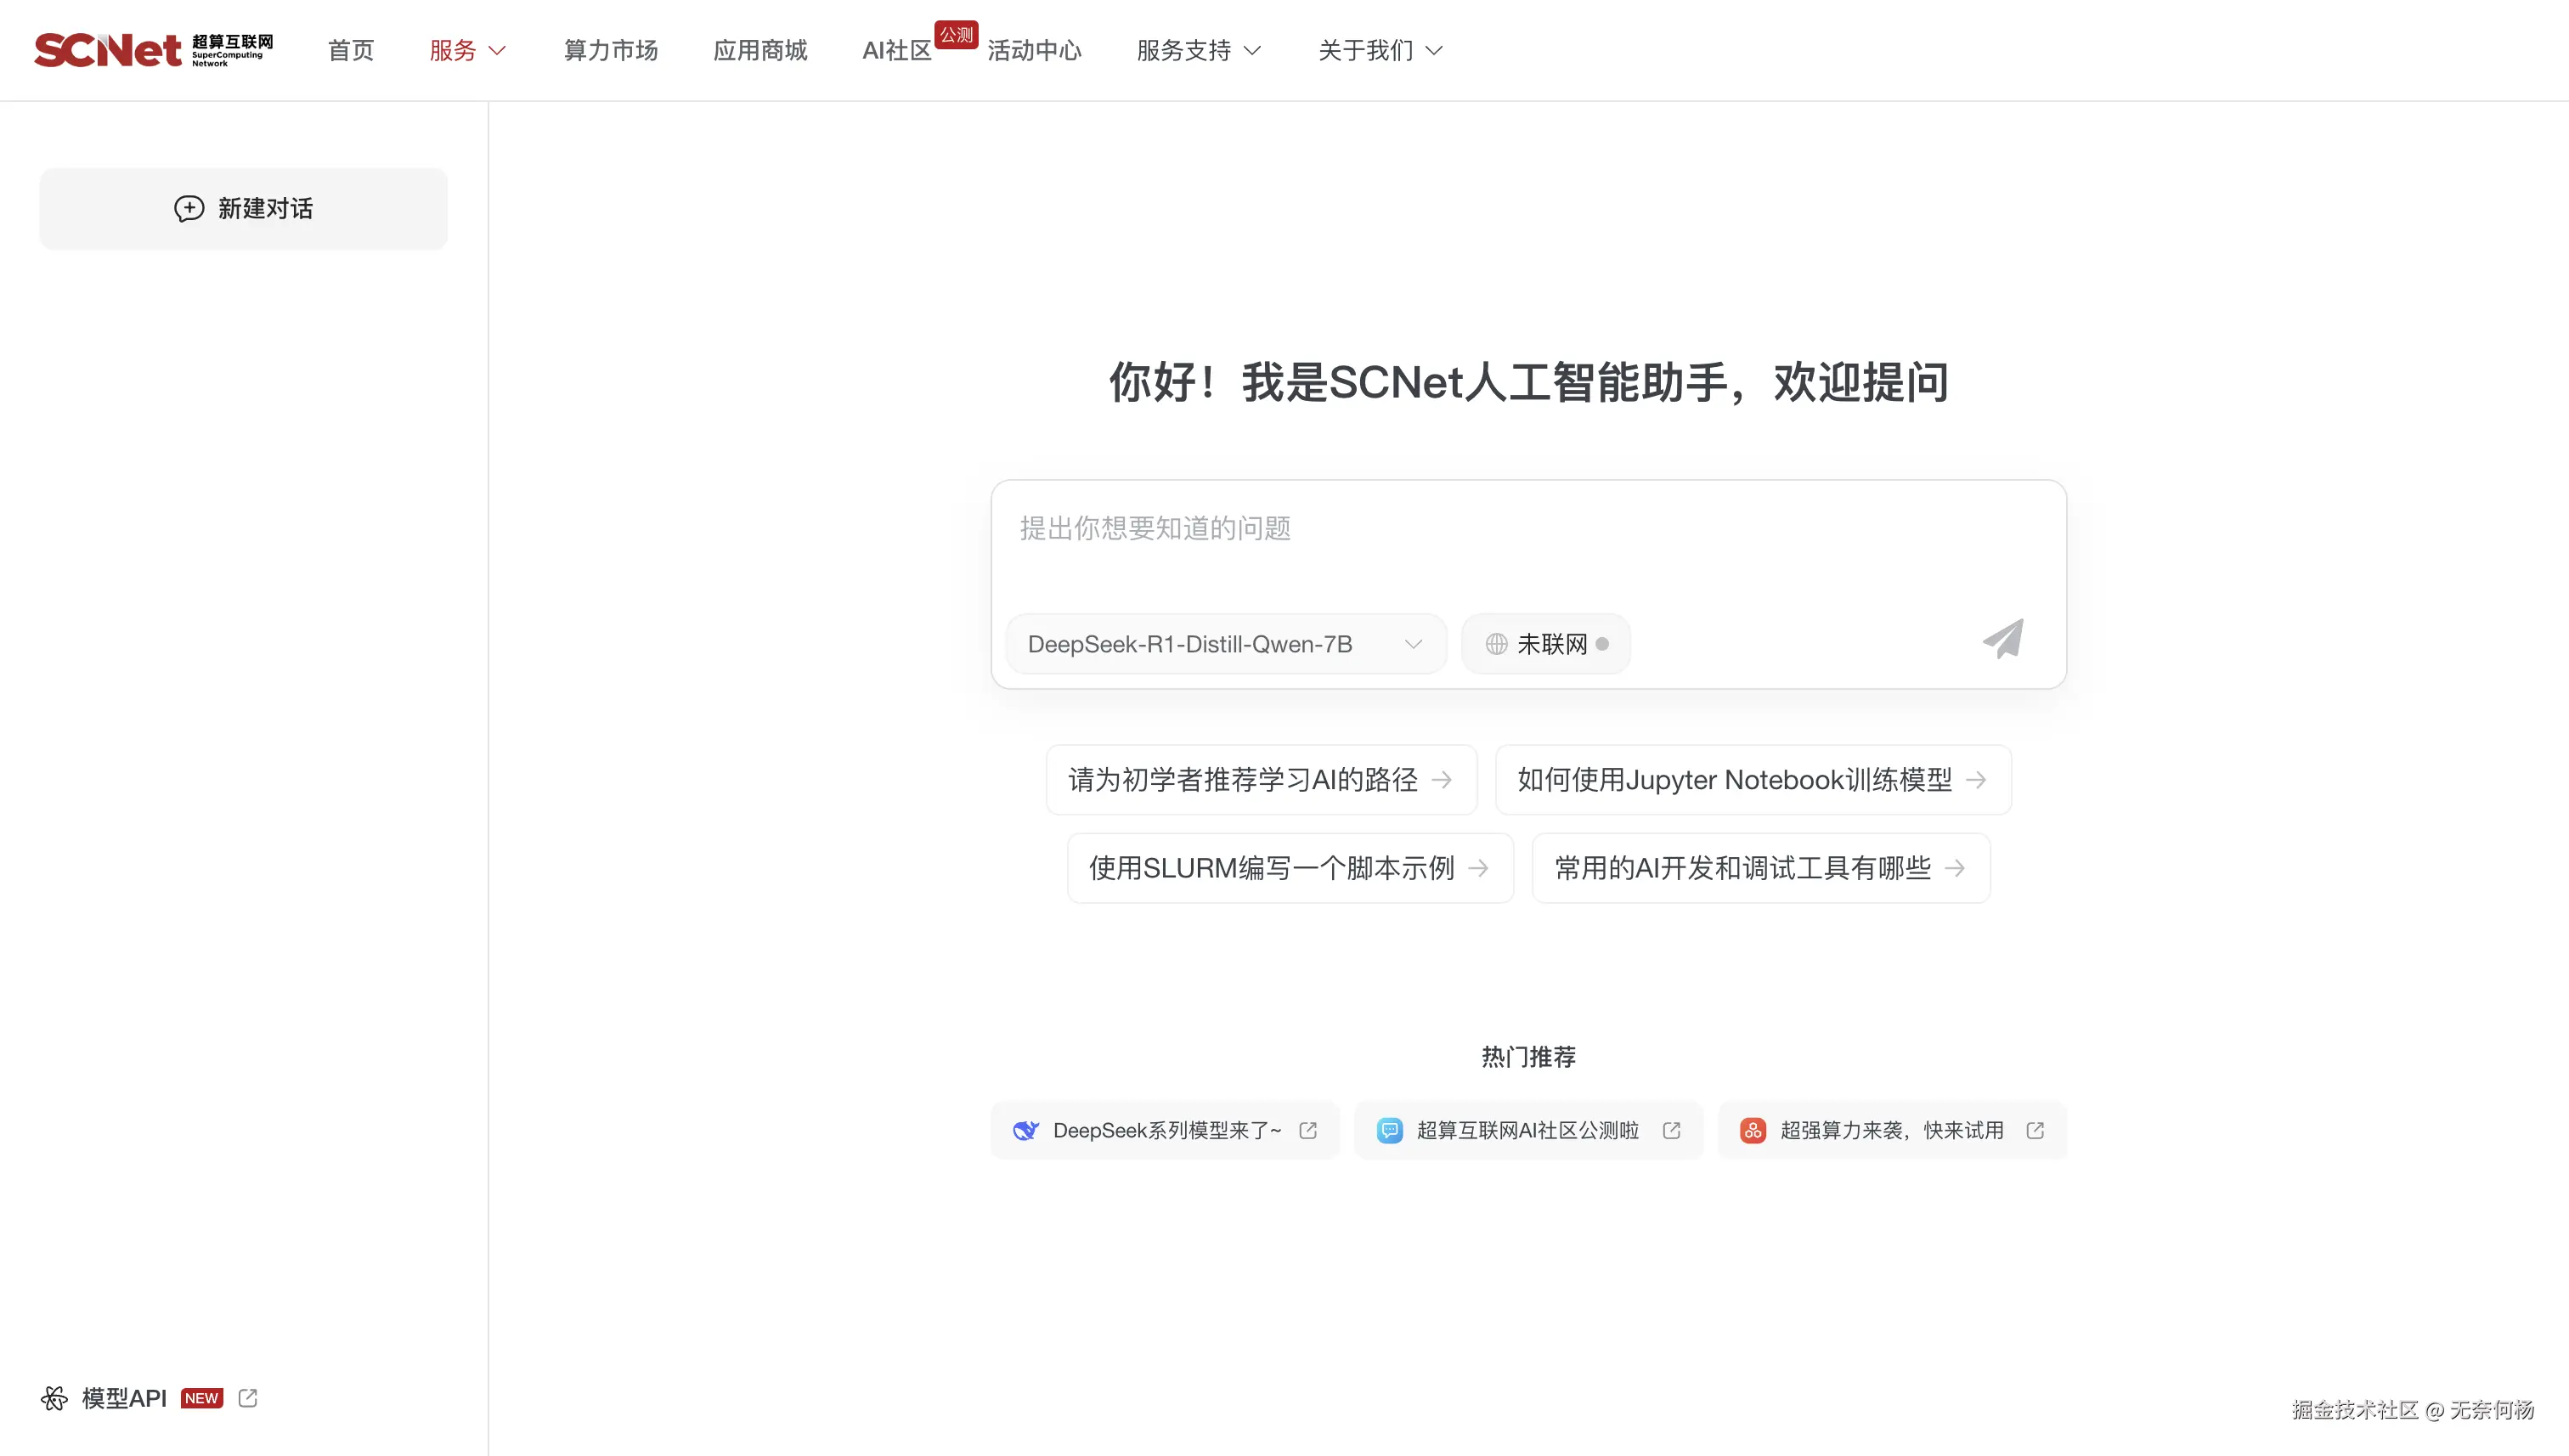Click the 新建对话 button

pyautogui.click(x=243, y=208)
